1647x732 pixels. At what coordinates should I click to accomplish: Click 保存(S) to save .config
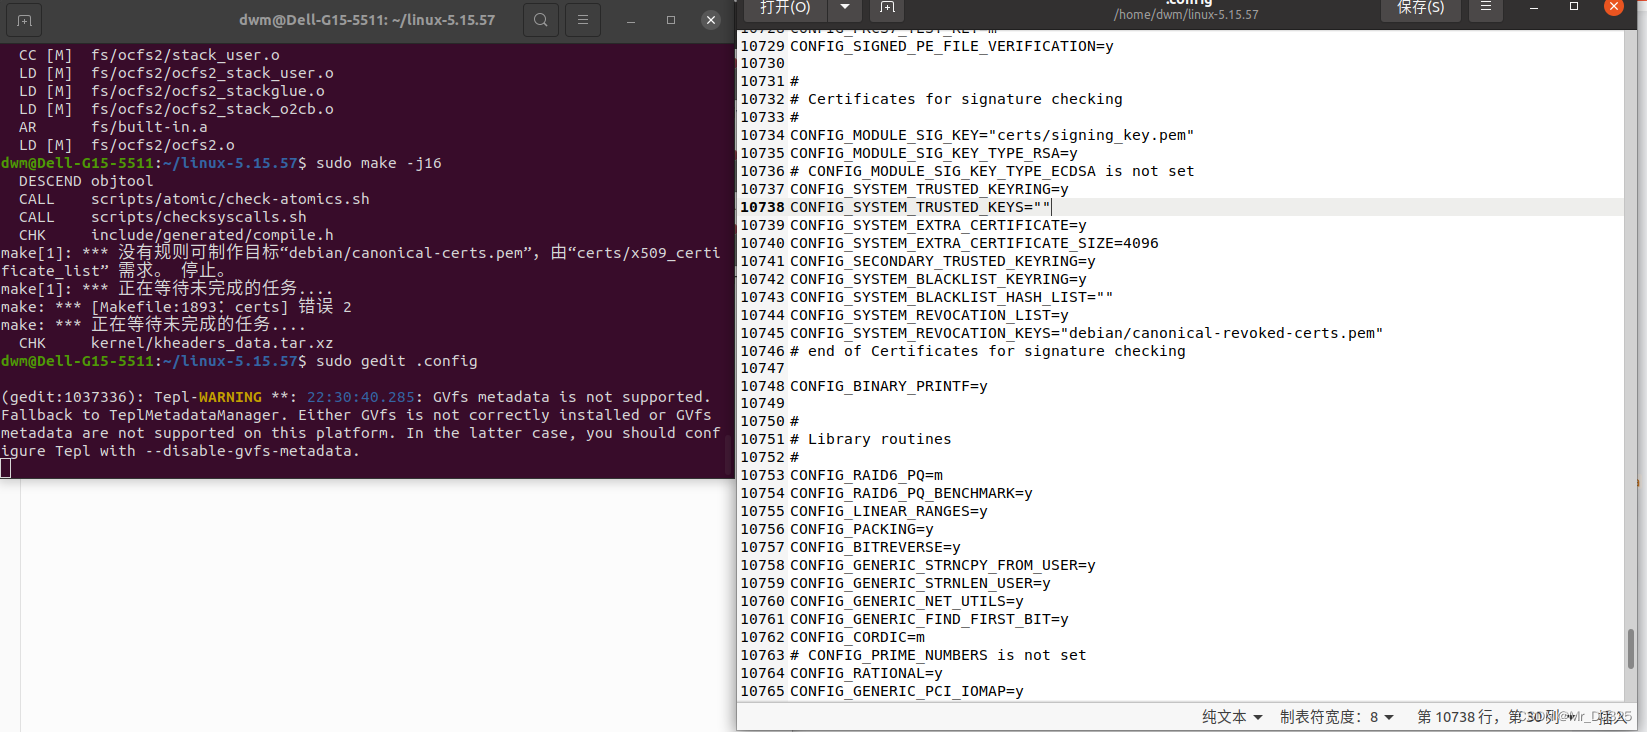click(1420, 8)
